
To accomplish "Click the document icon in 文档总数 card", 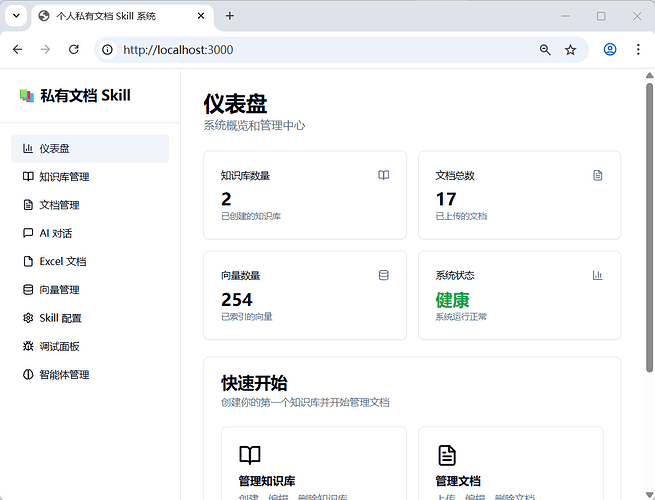I will pos(598,175).
